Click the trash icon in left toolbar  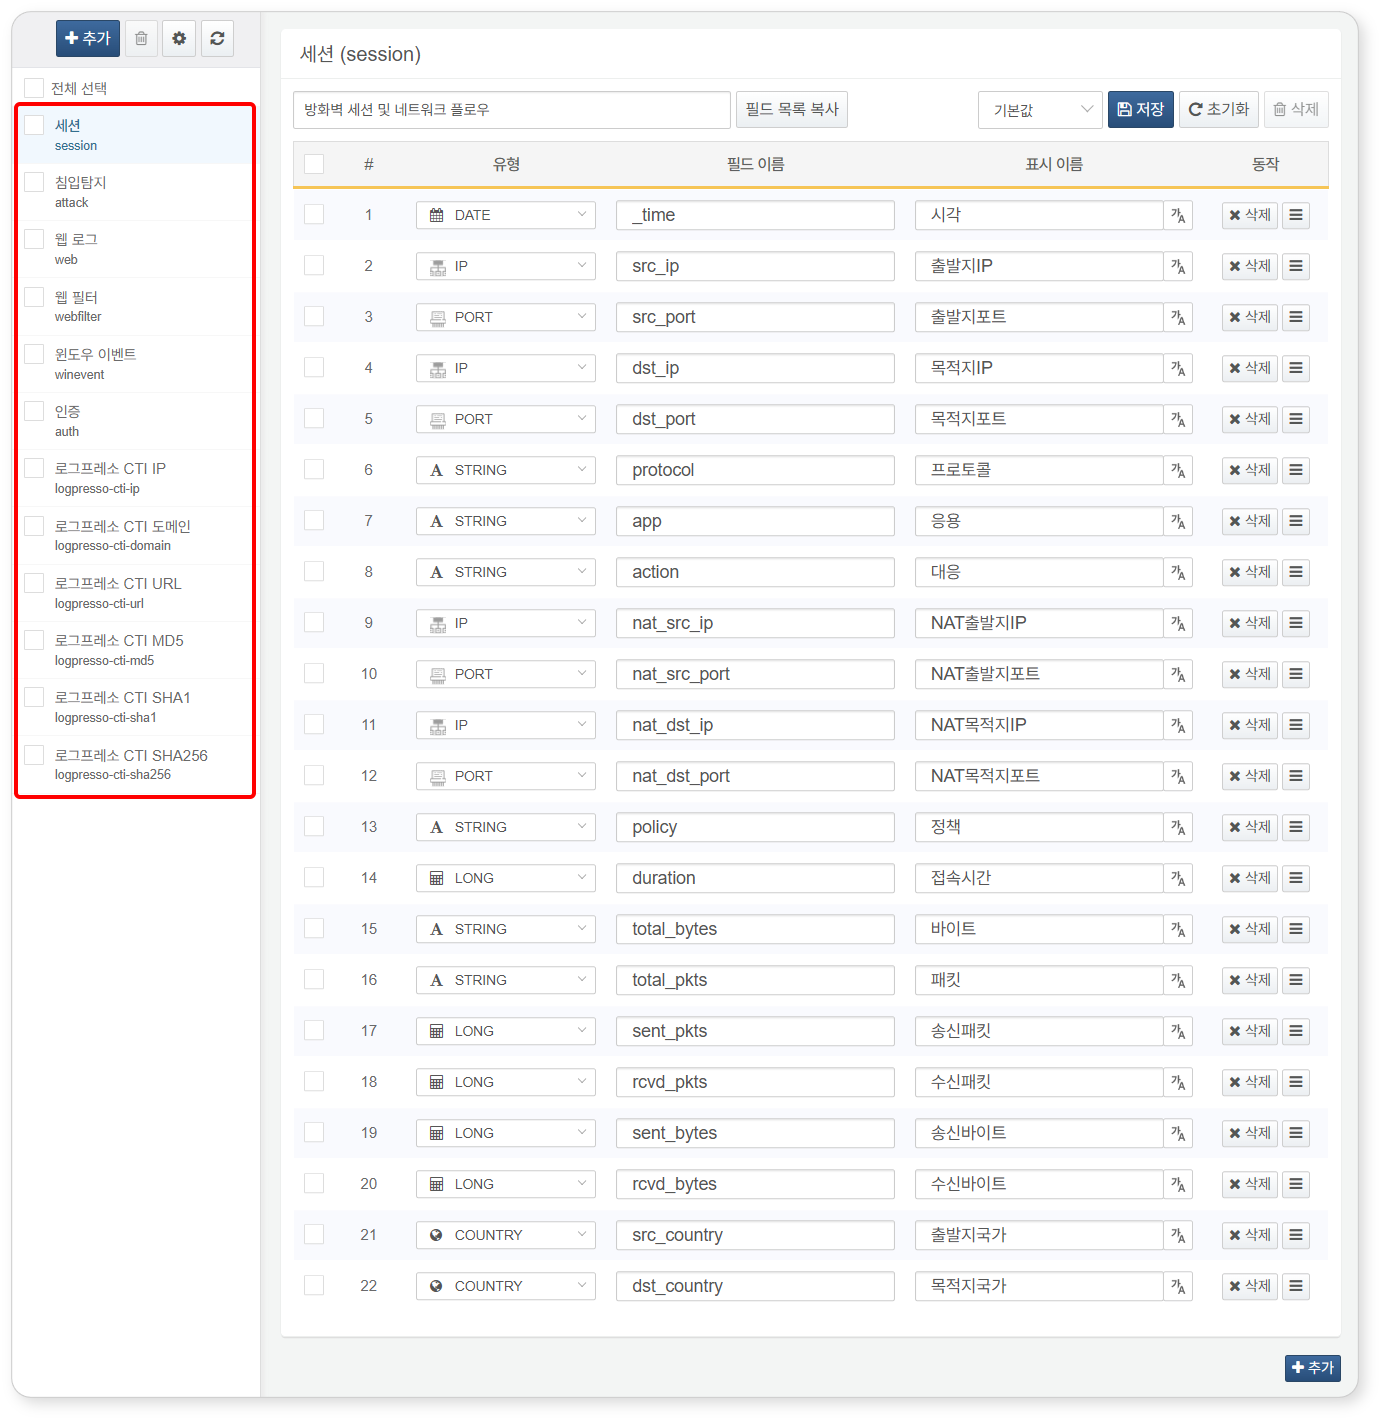point(141,38)
